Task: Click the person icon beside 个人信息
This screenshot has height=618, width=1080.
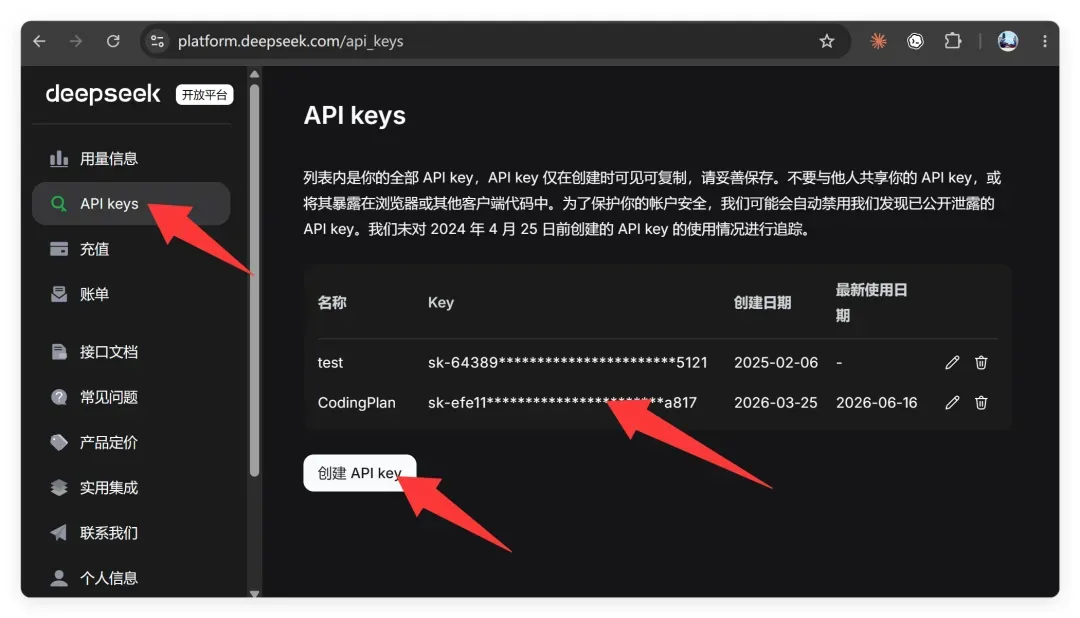Action: point(59,578)
